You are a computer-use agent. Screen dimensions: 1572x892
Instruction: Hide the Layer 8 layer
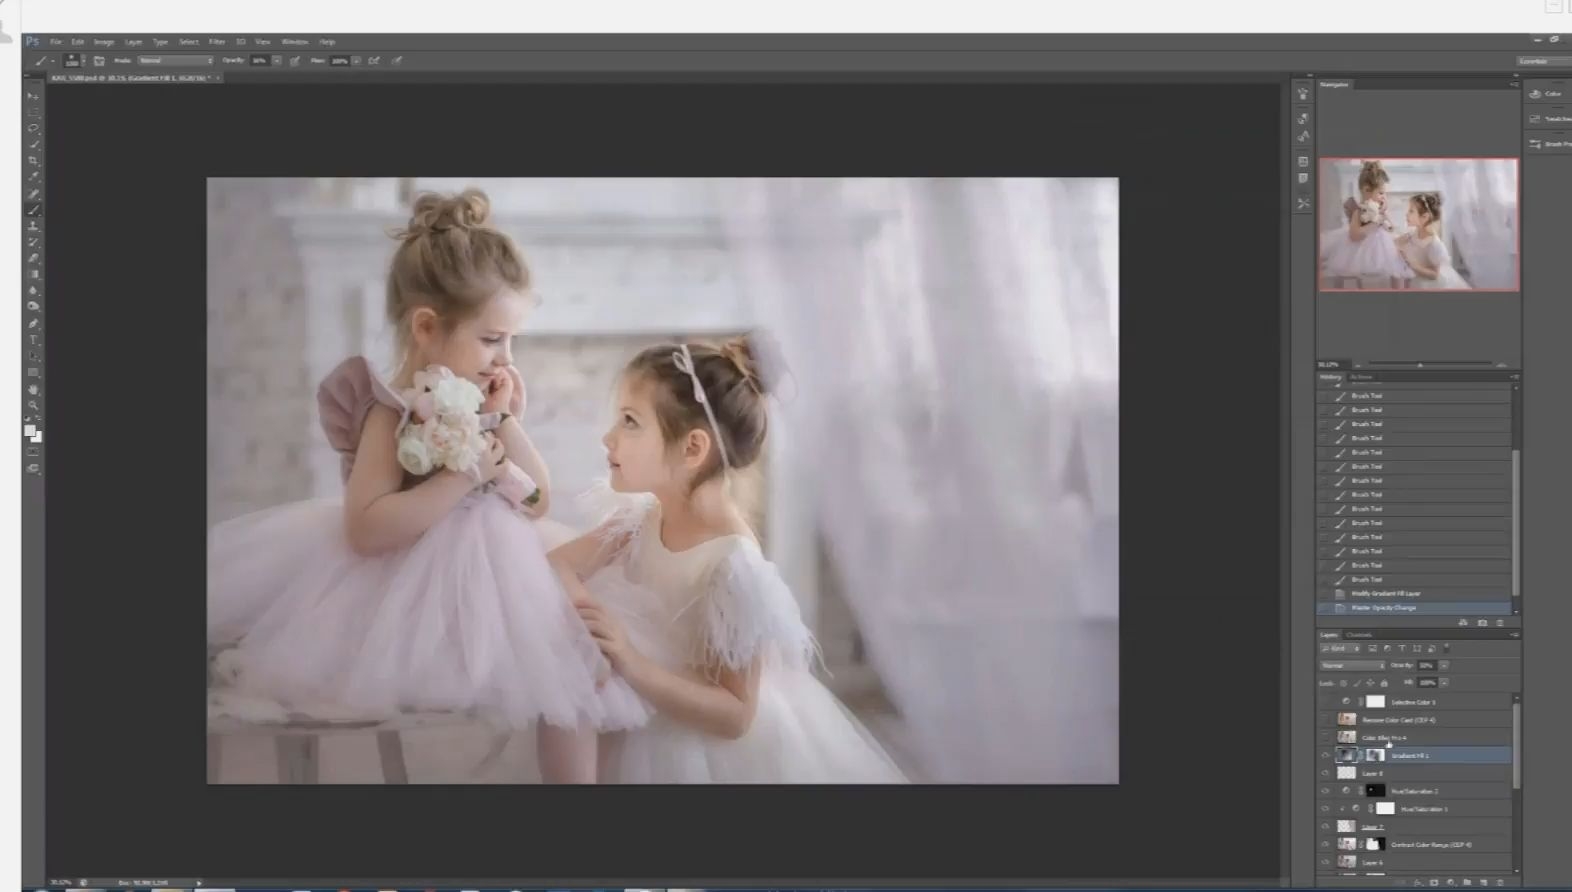click(1326, 774)
